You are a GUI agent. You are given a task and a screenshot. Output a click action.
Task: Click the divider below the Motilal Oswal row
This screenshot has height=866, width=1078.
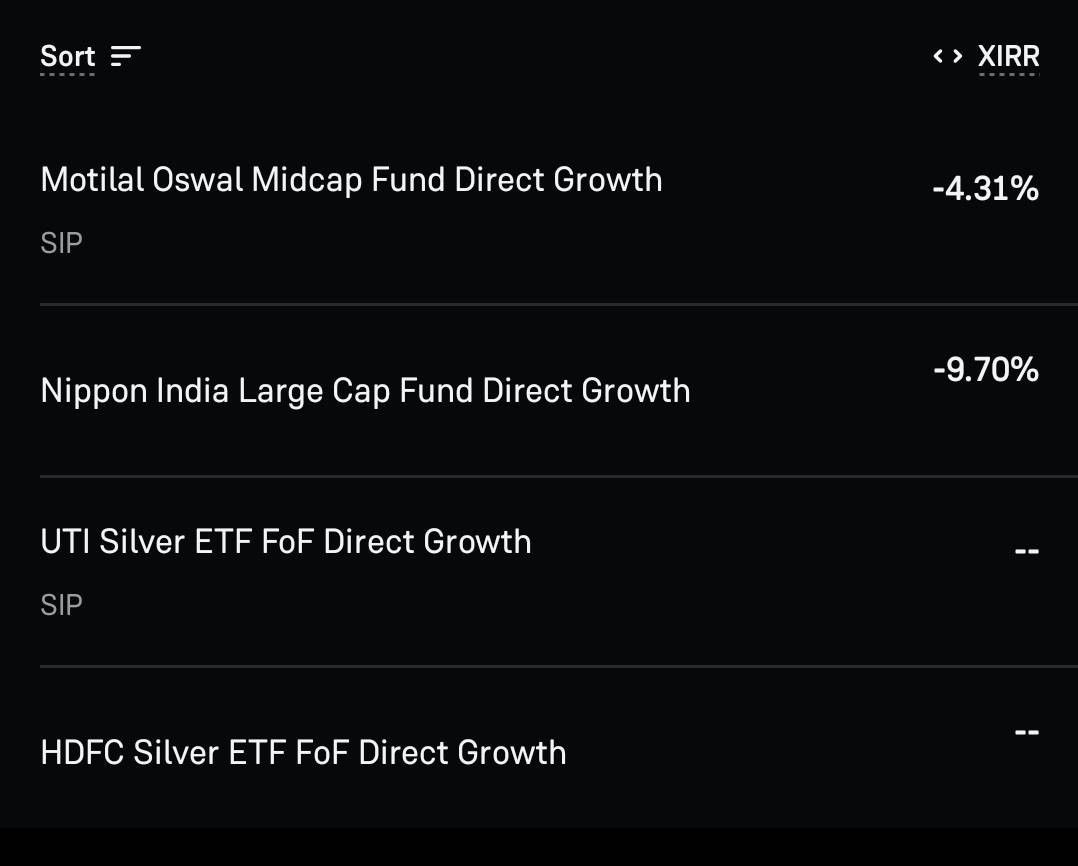(x=559, y=304)
